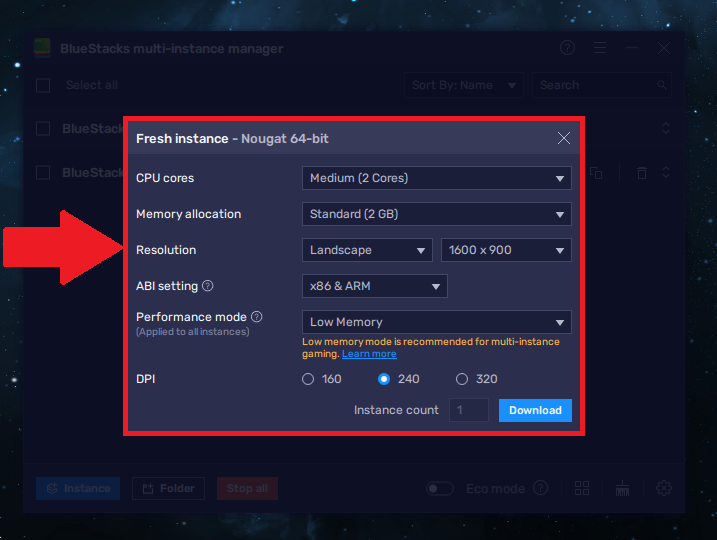Screen dimensions: 717x540
Task: Open the multi-instance manager settings gear
Action: 664,488
